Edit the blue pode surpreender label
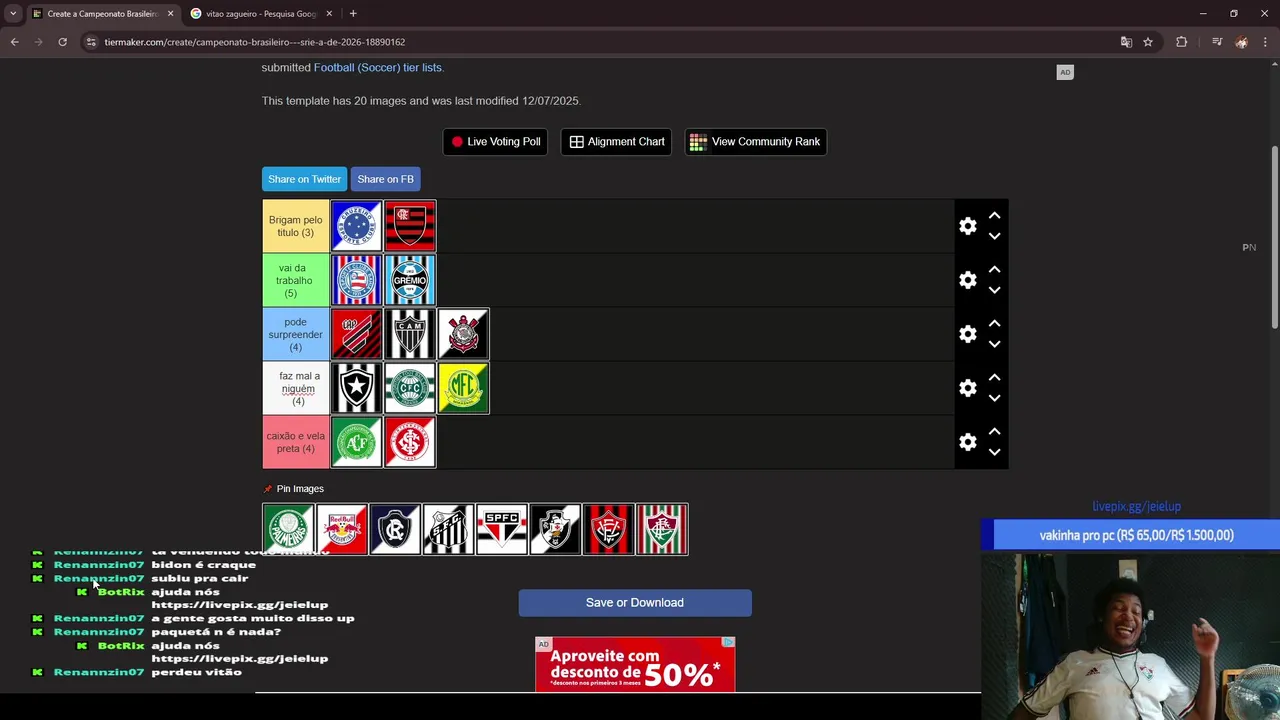Screen dimensions: 1280x720 click(295, 334)
